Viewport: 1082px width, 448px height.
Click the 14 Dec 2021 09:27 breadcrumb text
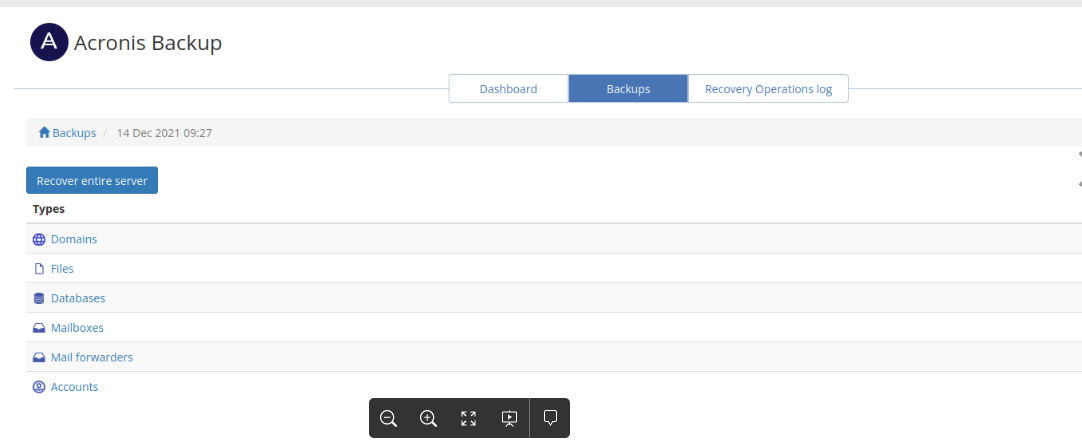pyautogui.click(x=164, y=133)
